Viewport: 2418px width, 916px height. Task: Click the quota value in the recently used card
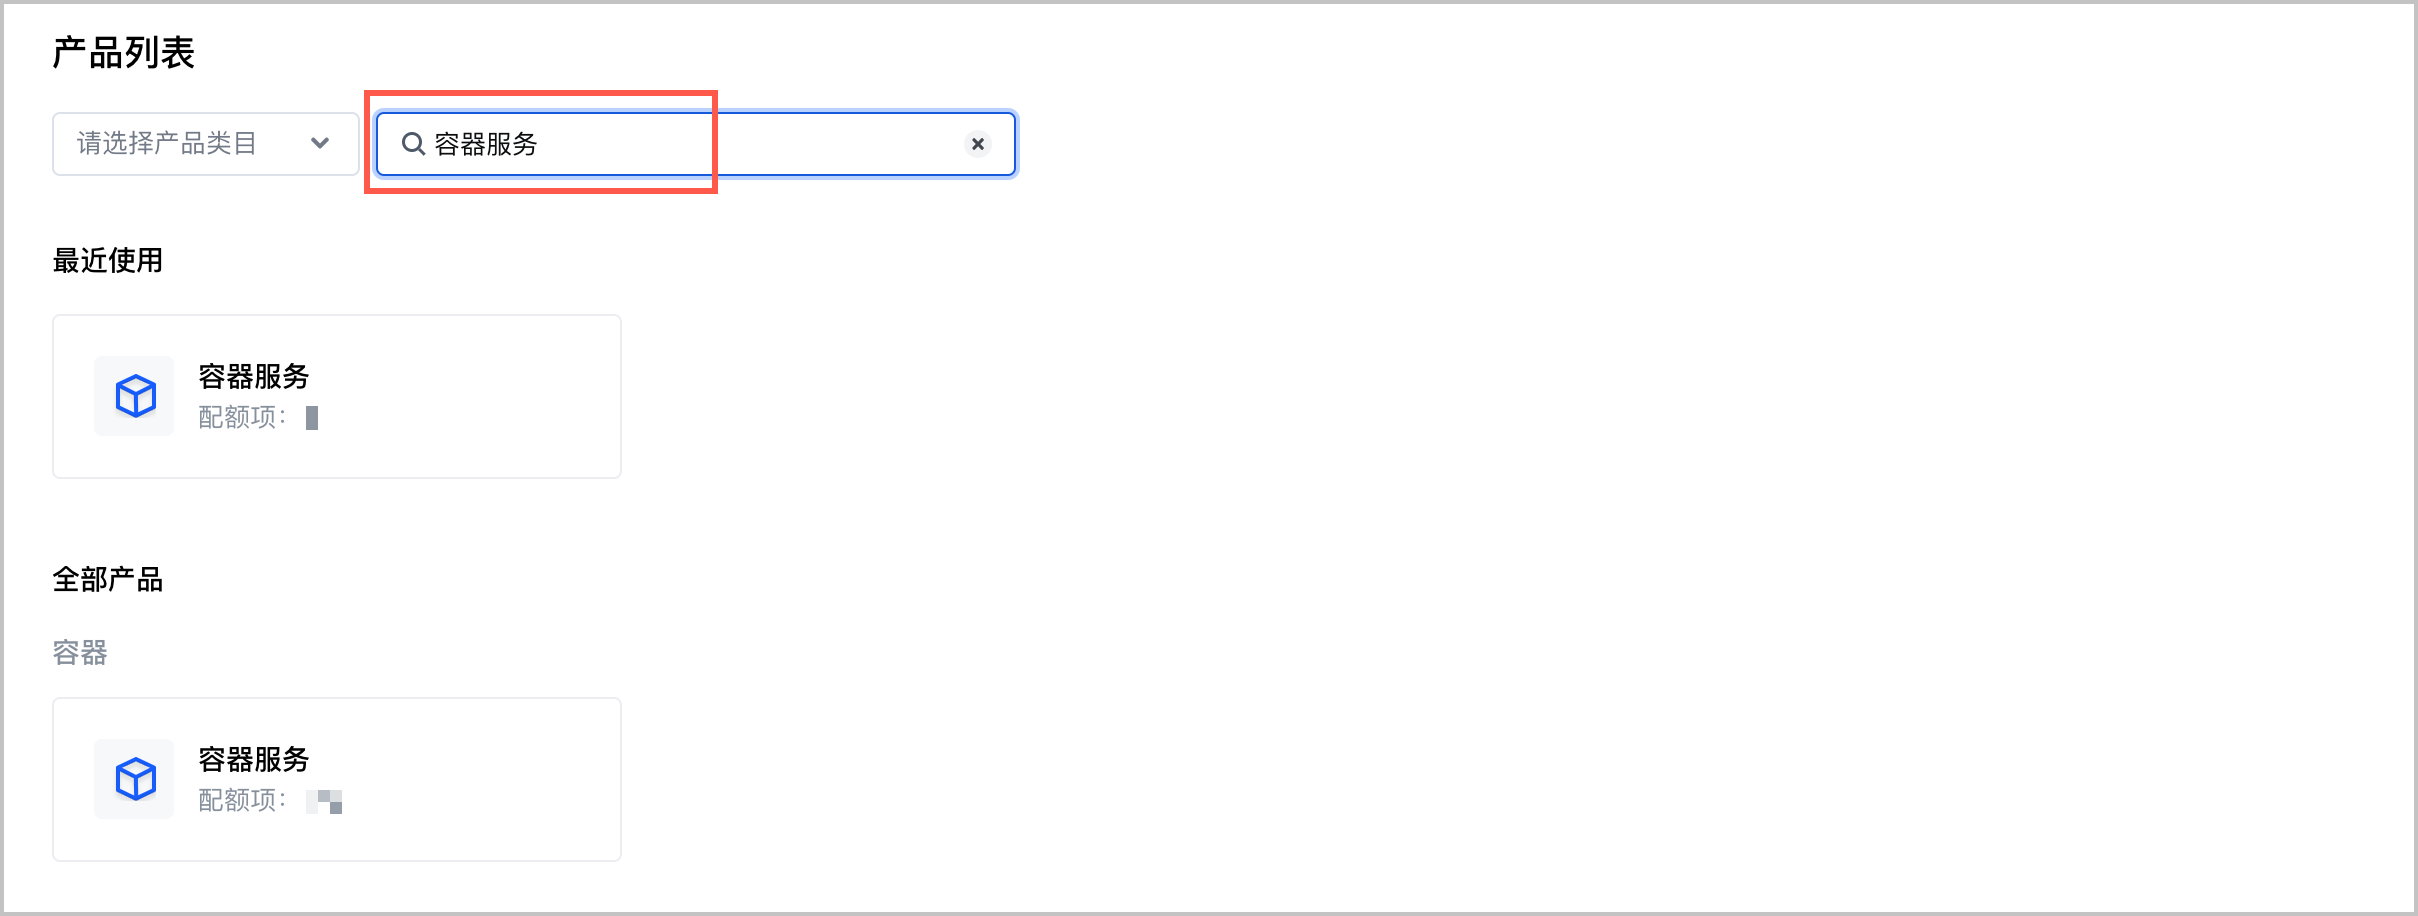[312, 418]
